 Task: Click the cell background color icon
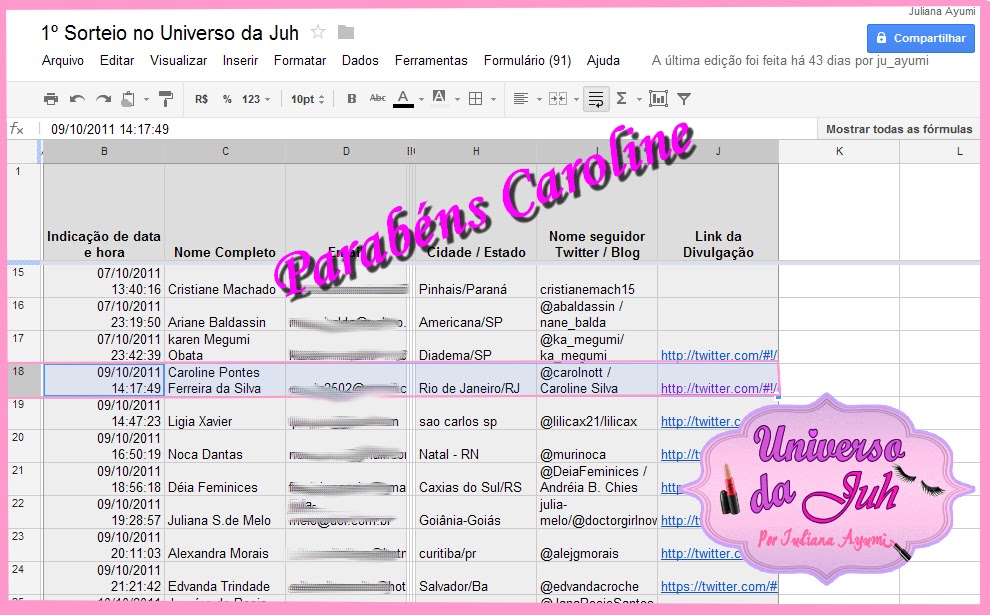tap(439, 98)
